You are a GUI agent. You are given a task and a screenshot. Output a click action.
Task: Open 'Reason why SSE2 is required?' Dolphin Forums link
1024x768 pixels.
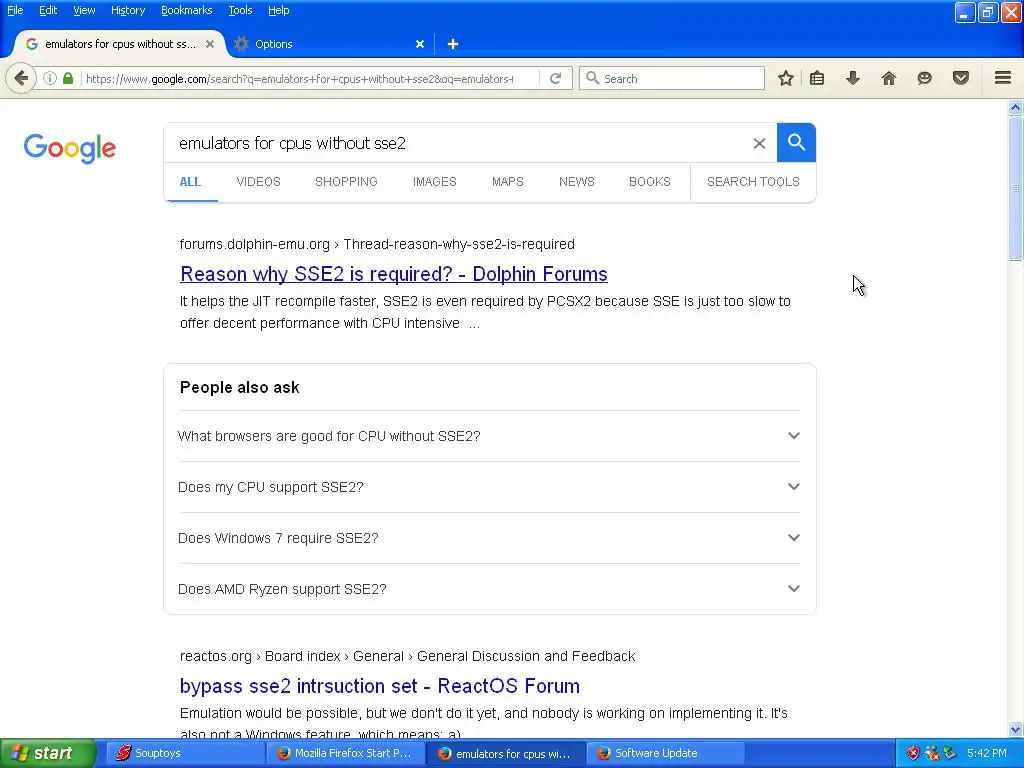click(394, 274)
